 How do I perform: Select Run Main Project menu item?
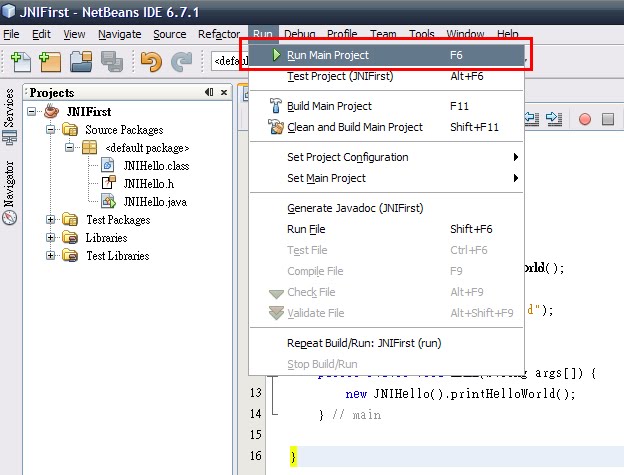click(386, 55)
